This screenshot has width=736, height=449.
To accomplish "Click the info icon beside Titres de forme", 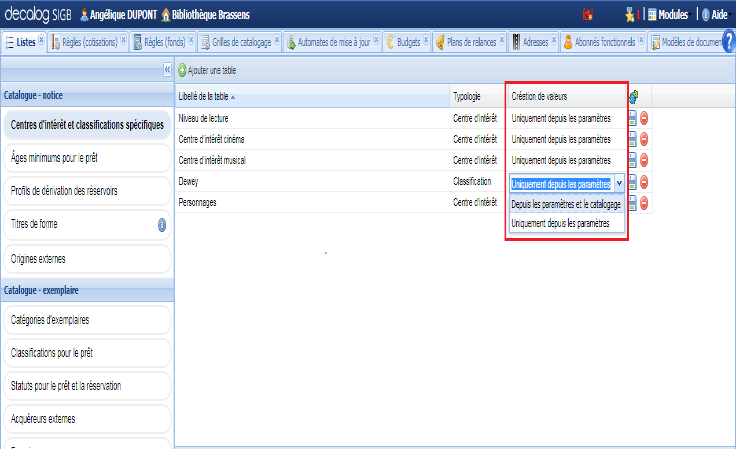I will pos(162,224).
